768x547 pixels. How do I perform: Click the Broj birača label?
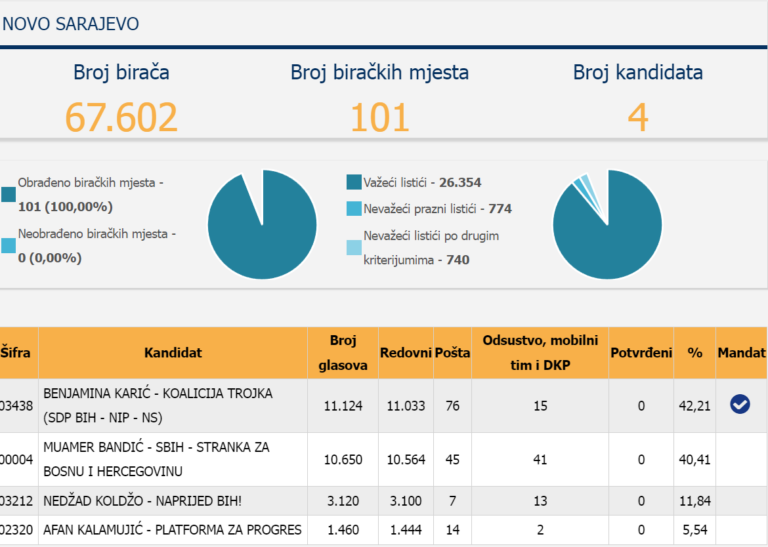(121, 72)
